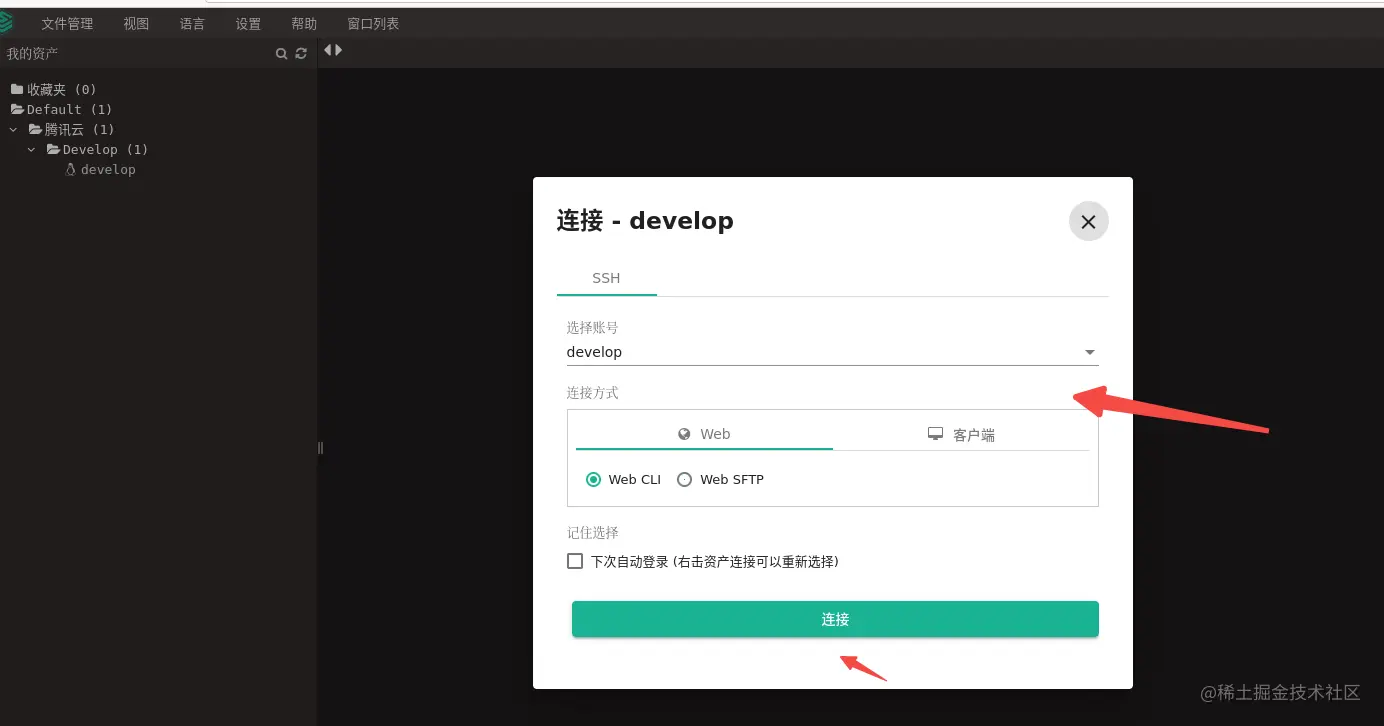Click the 记住选择 label
Image resolution: width=1384 pixels, height=726 pixels.
click(x=593, y=533)
